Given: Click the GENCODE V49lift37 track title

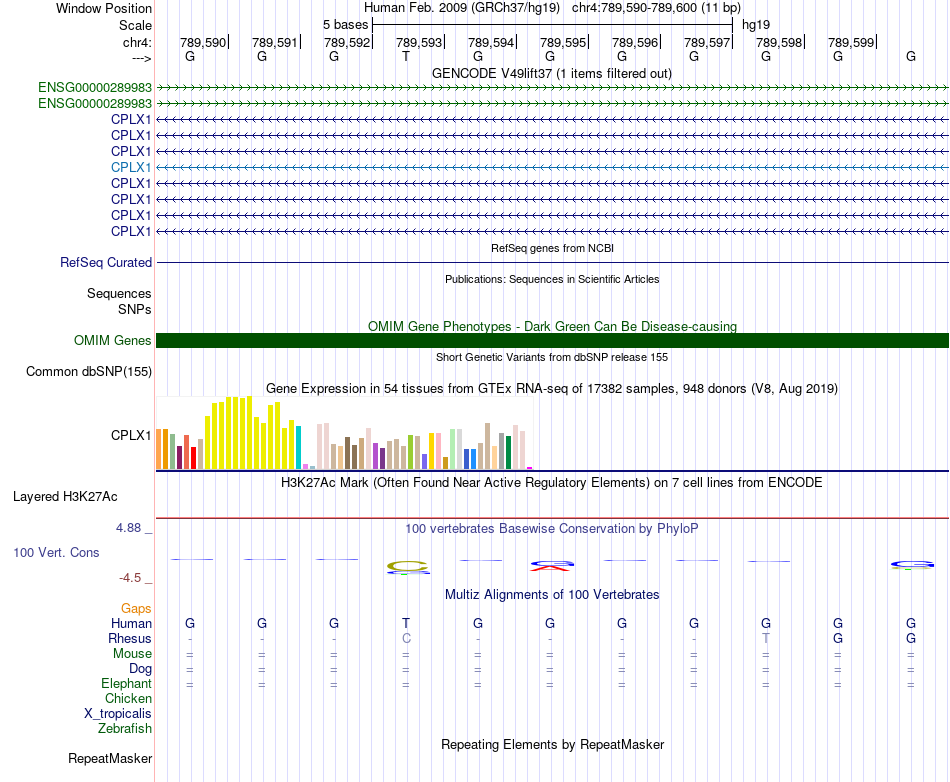Looking at the screenshot, I should pos(552,73).
